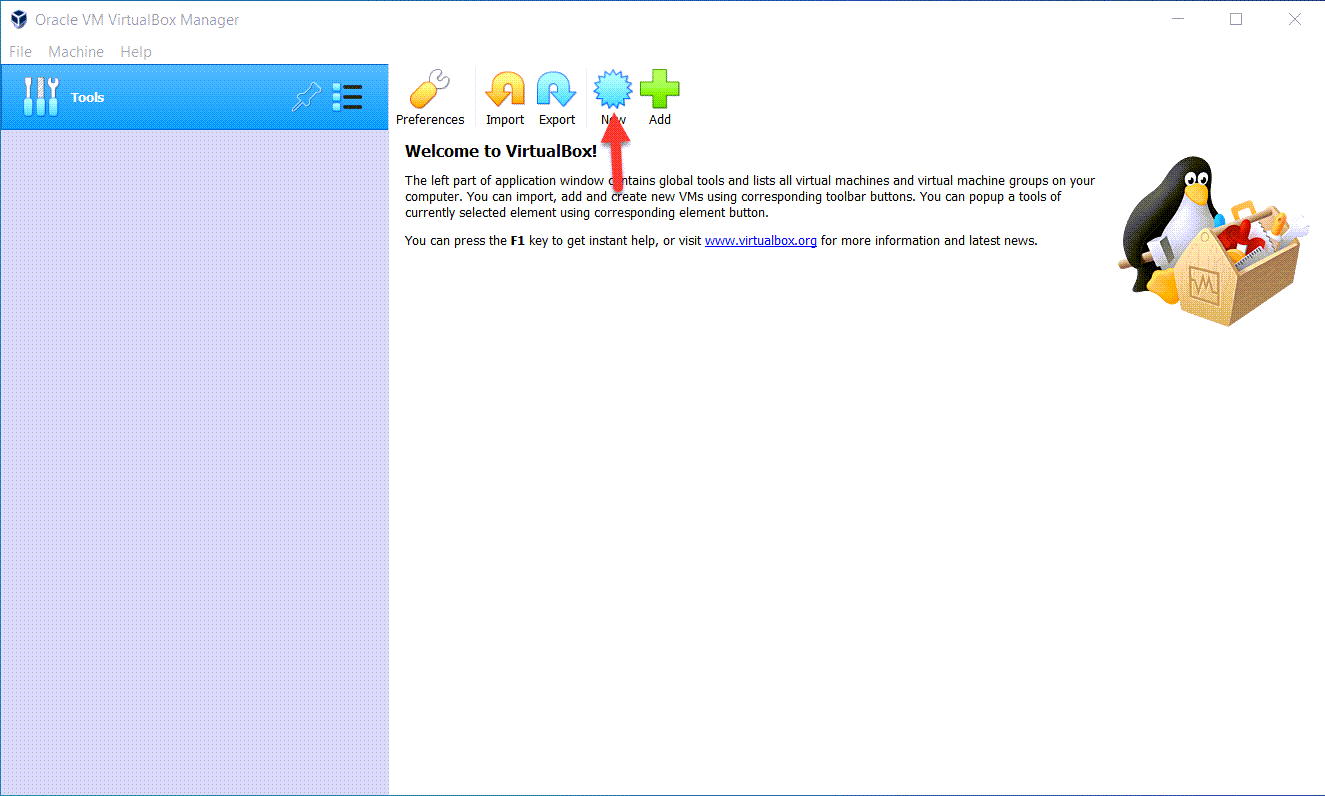Click the Tools screwdriver and wrench icon
This screenshot has width=1325, height=796.
pos(40,97)
